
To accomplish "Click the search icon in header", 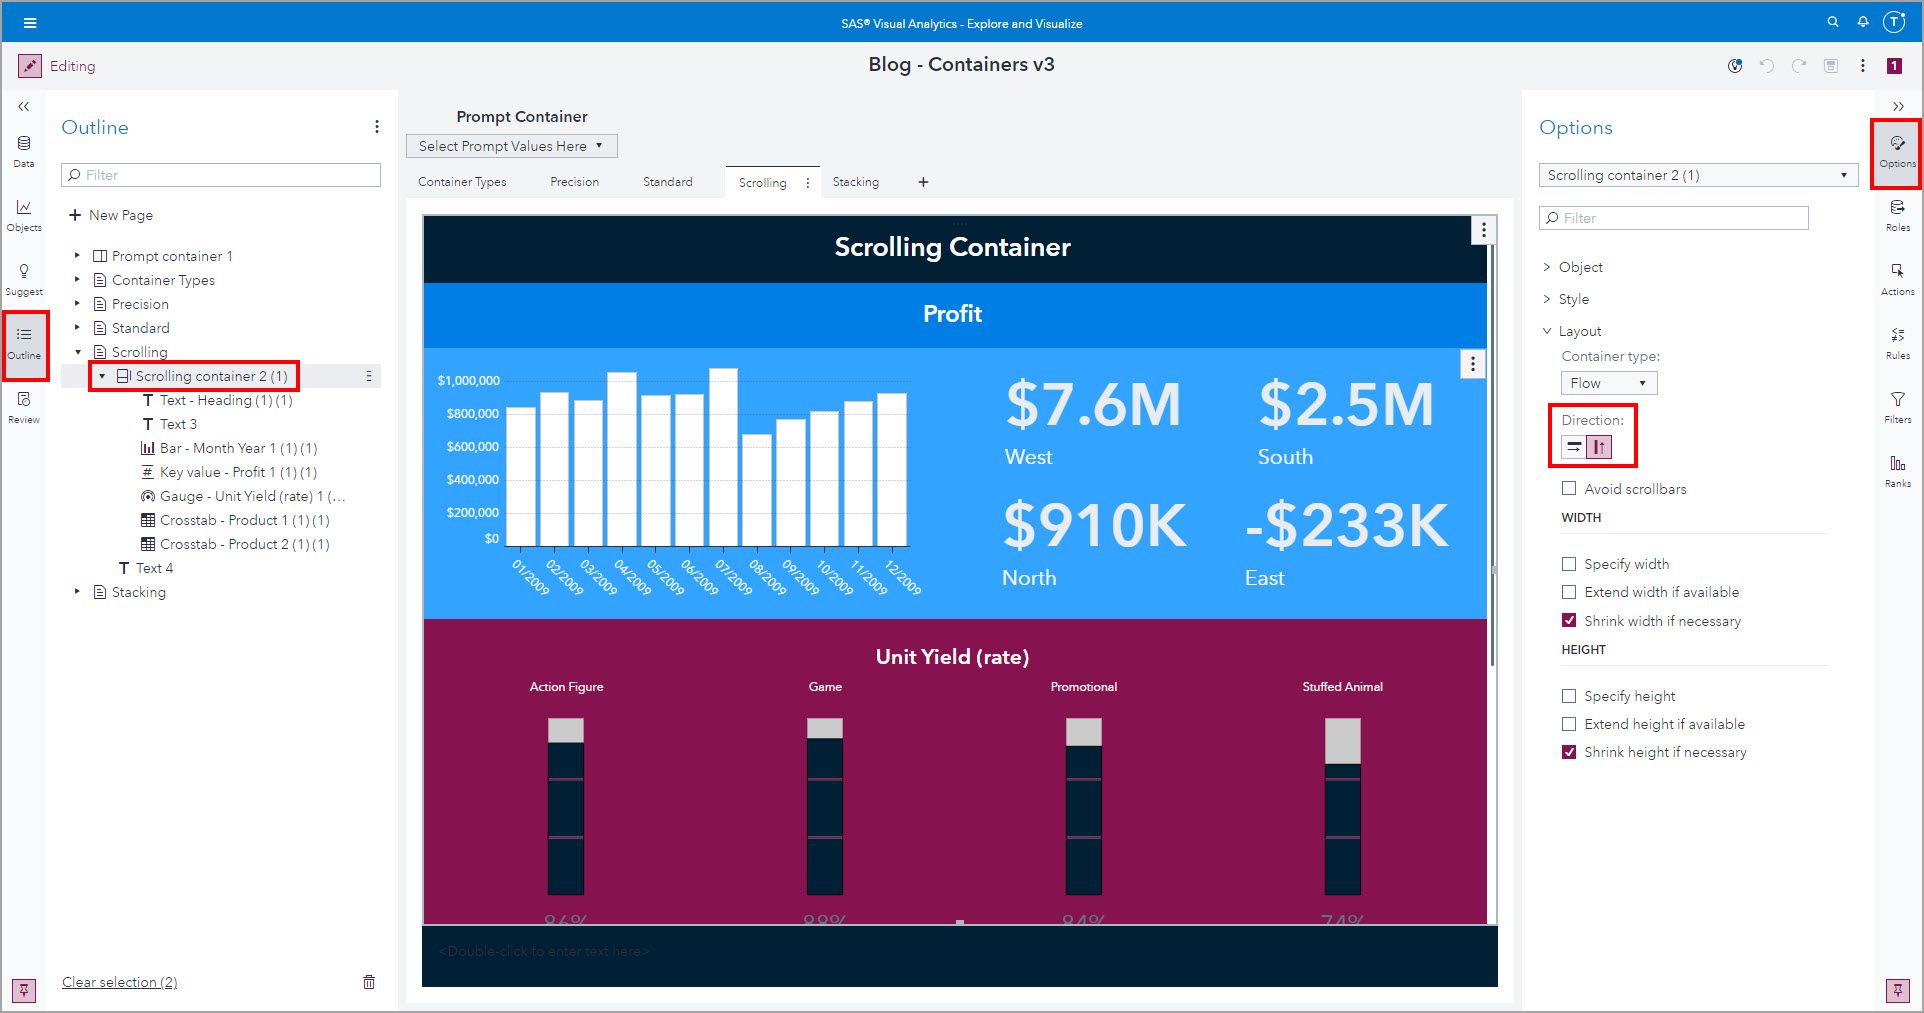I will [x=1832, y=22].
